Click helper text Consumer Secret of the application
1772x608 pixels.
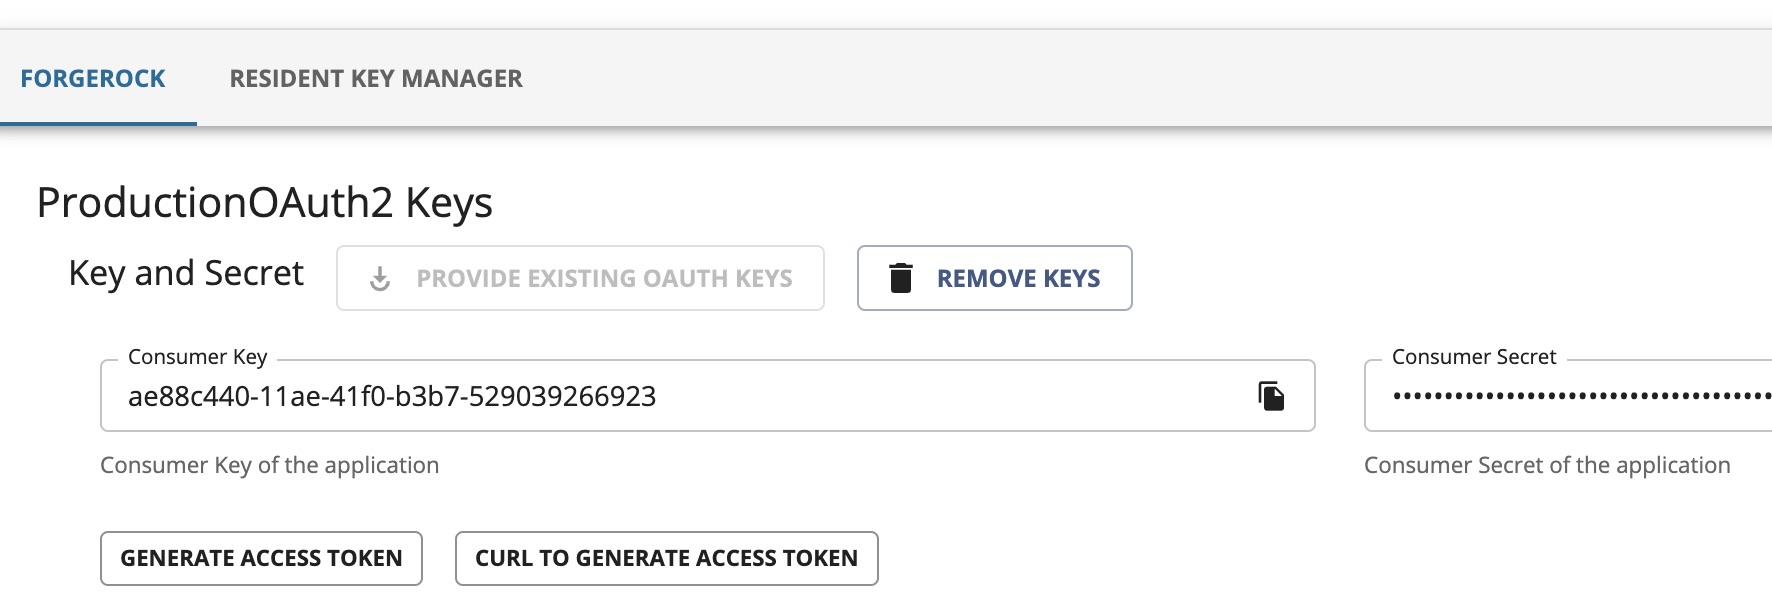click(x=1547, y=465)
